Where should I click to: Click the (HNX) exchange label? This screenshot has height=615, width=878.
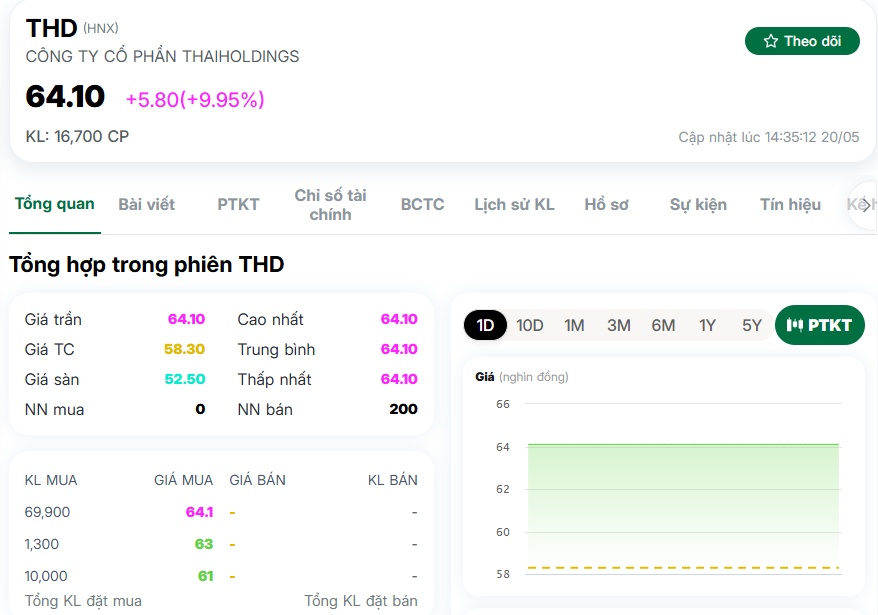tap(101, 28)
